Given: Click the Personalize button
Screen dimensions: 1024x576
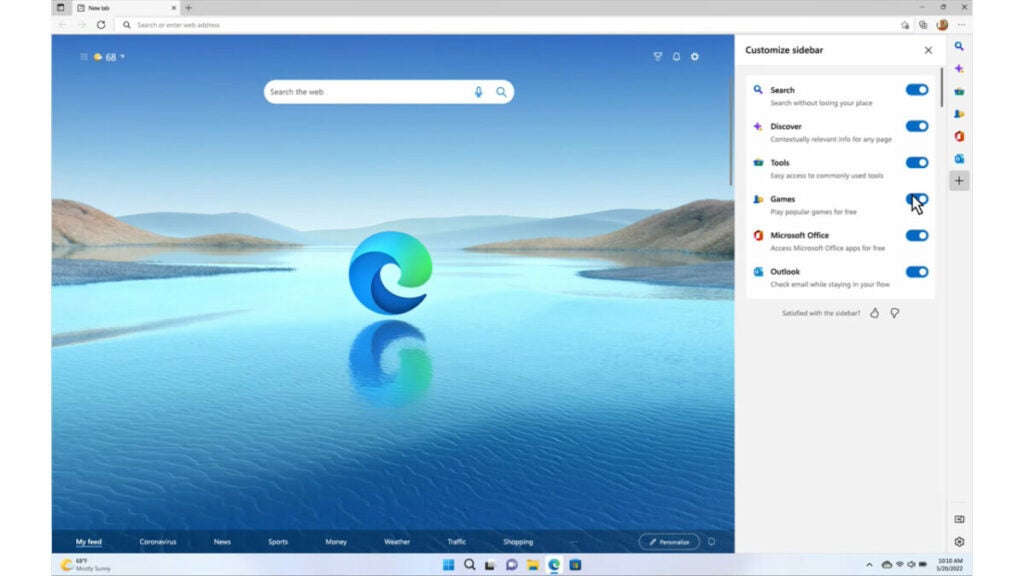Looking at the screenshot, I should coord(669,542).
